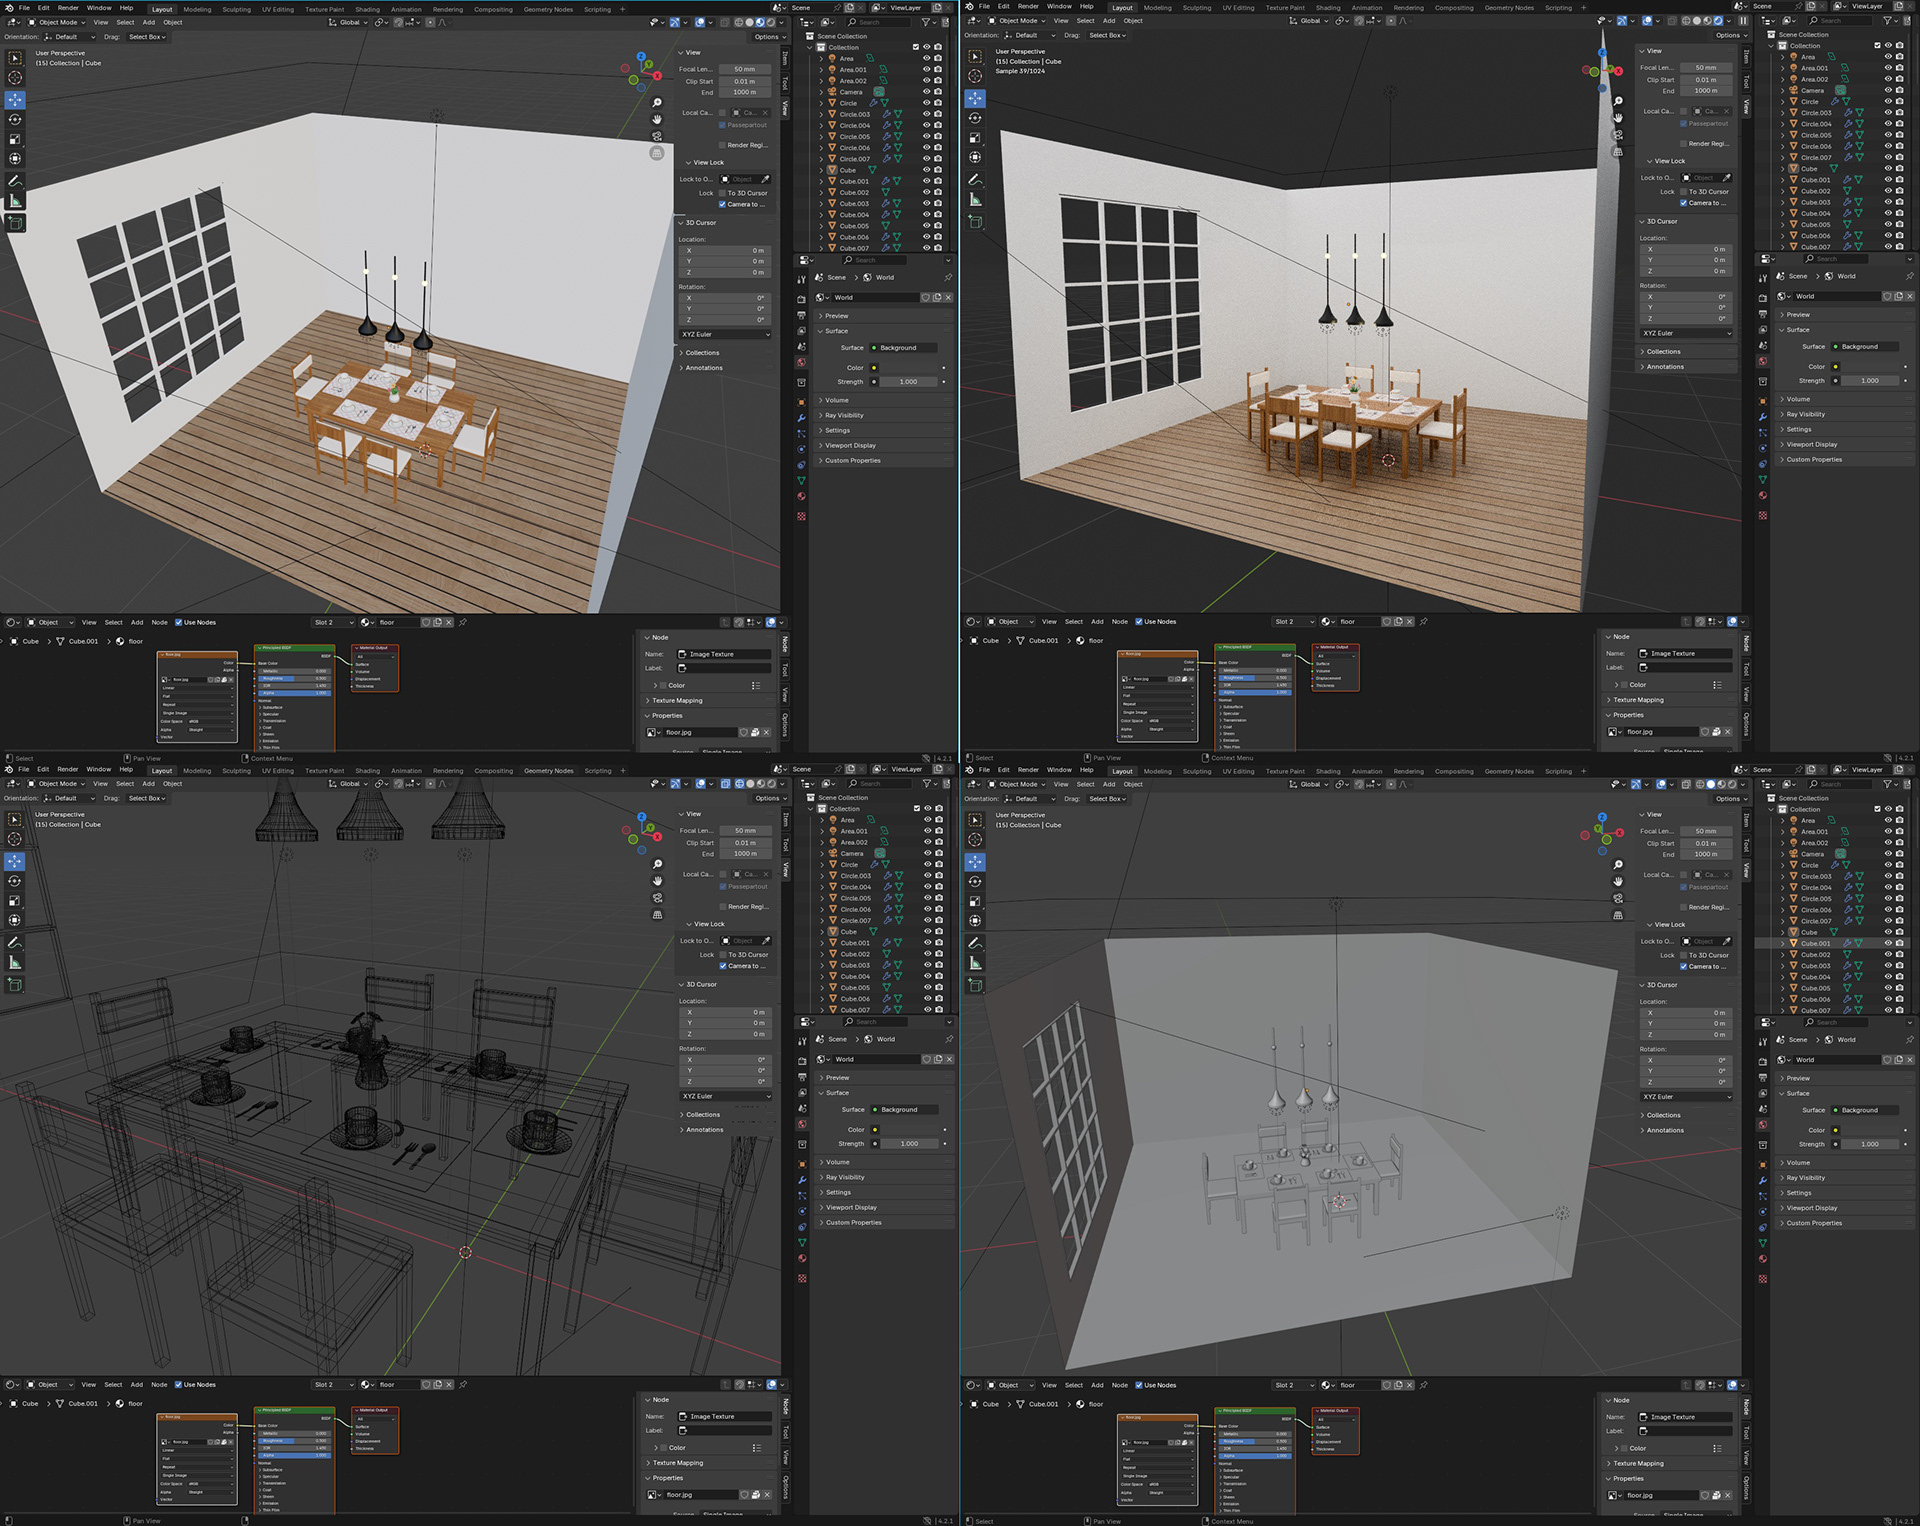Open Slot 2 dropdown below the rendered viewport

pos(1292,622)
